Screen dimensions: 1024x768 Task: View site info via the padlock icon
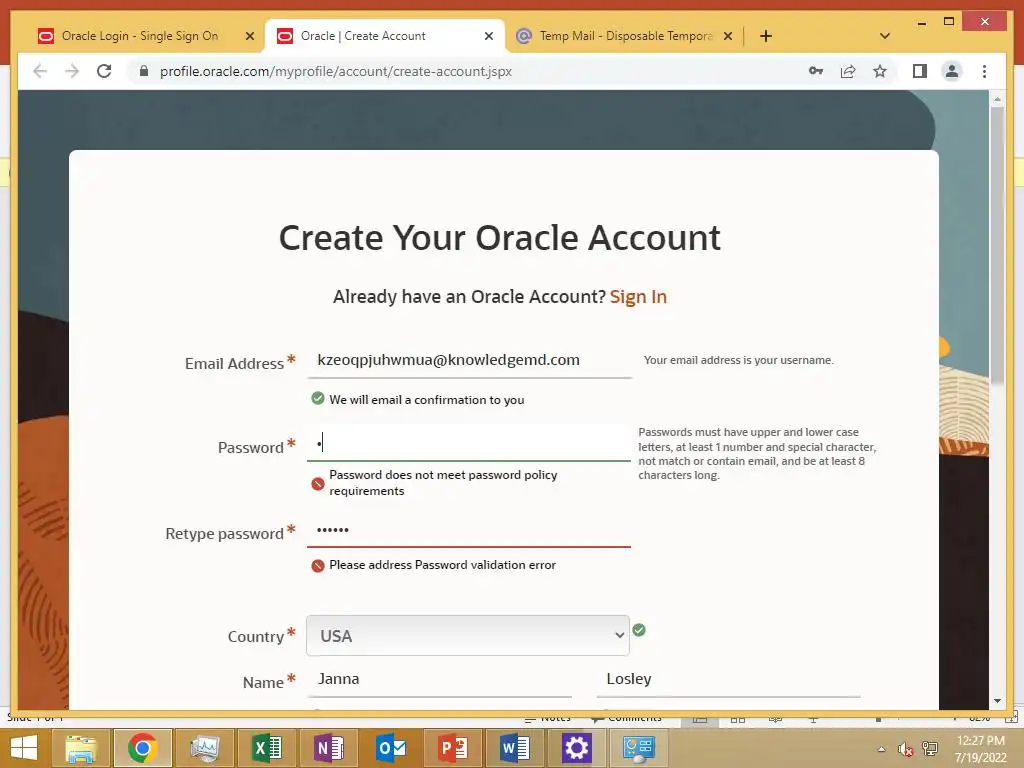[144, 71]
